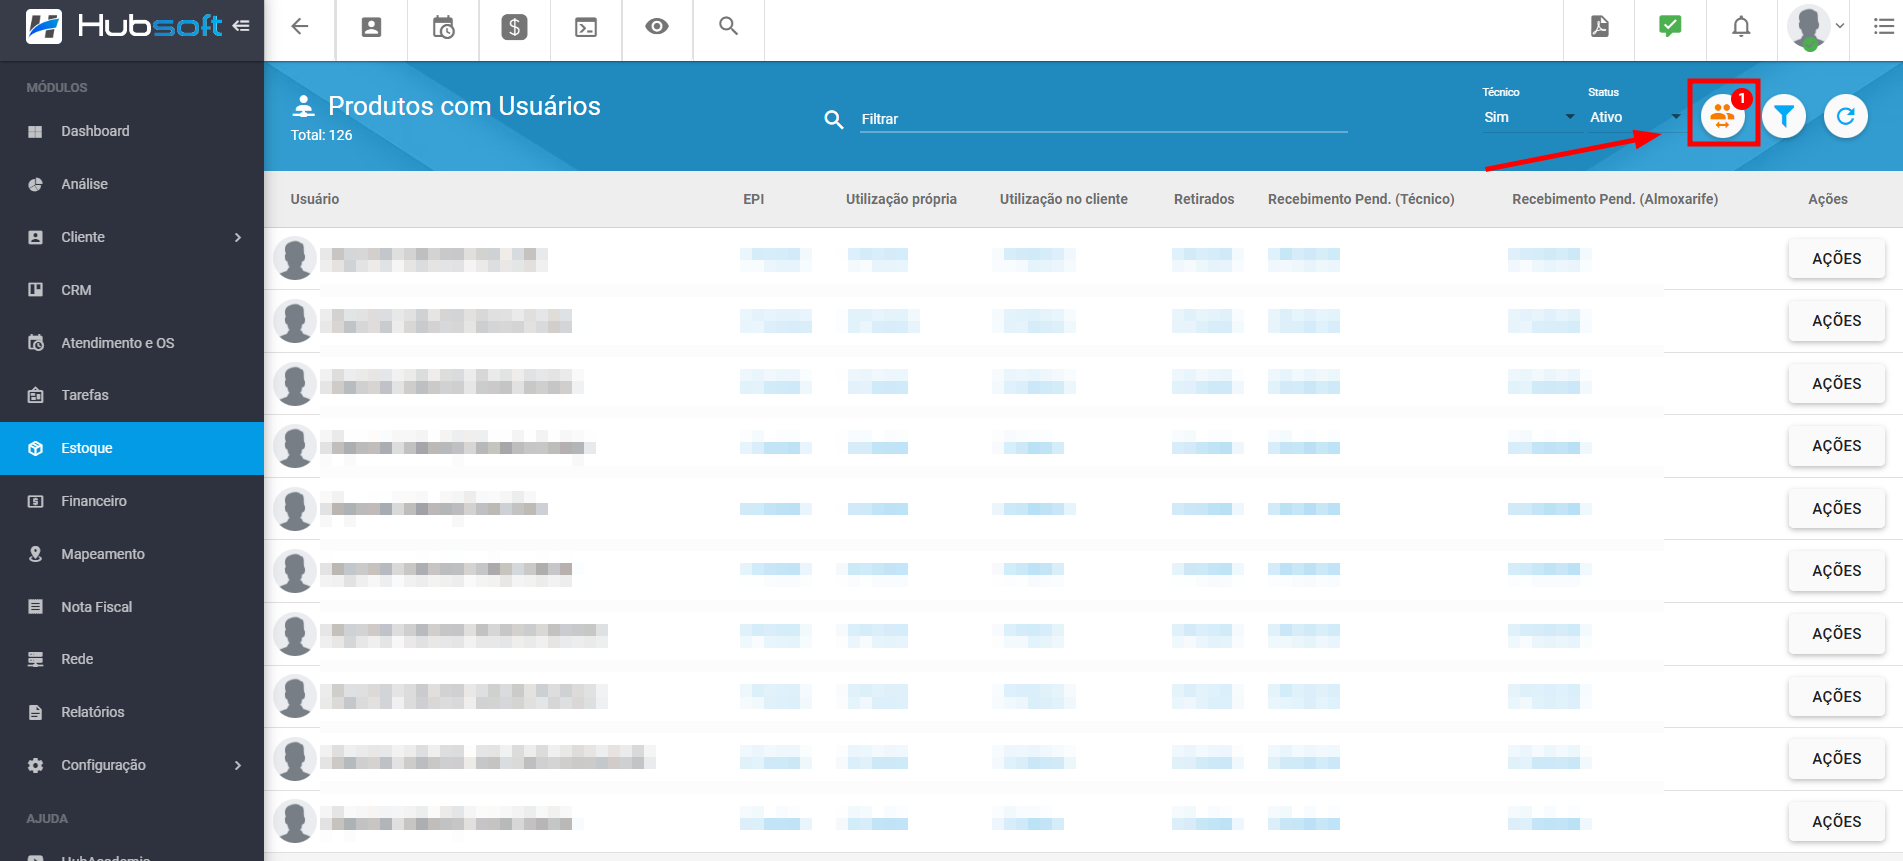Viewport: 1903px width, 861px height.
Task: Click the Relatórios document icon in sidebar
Action: [x=35, y=712]
